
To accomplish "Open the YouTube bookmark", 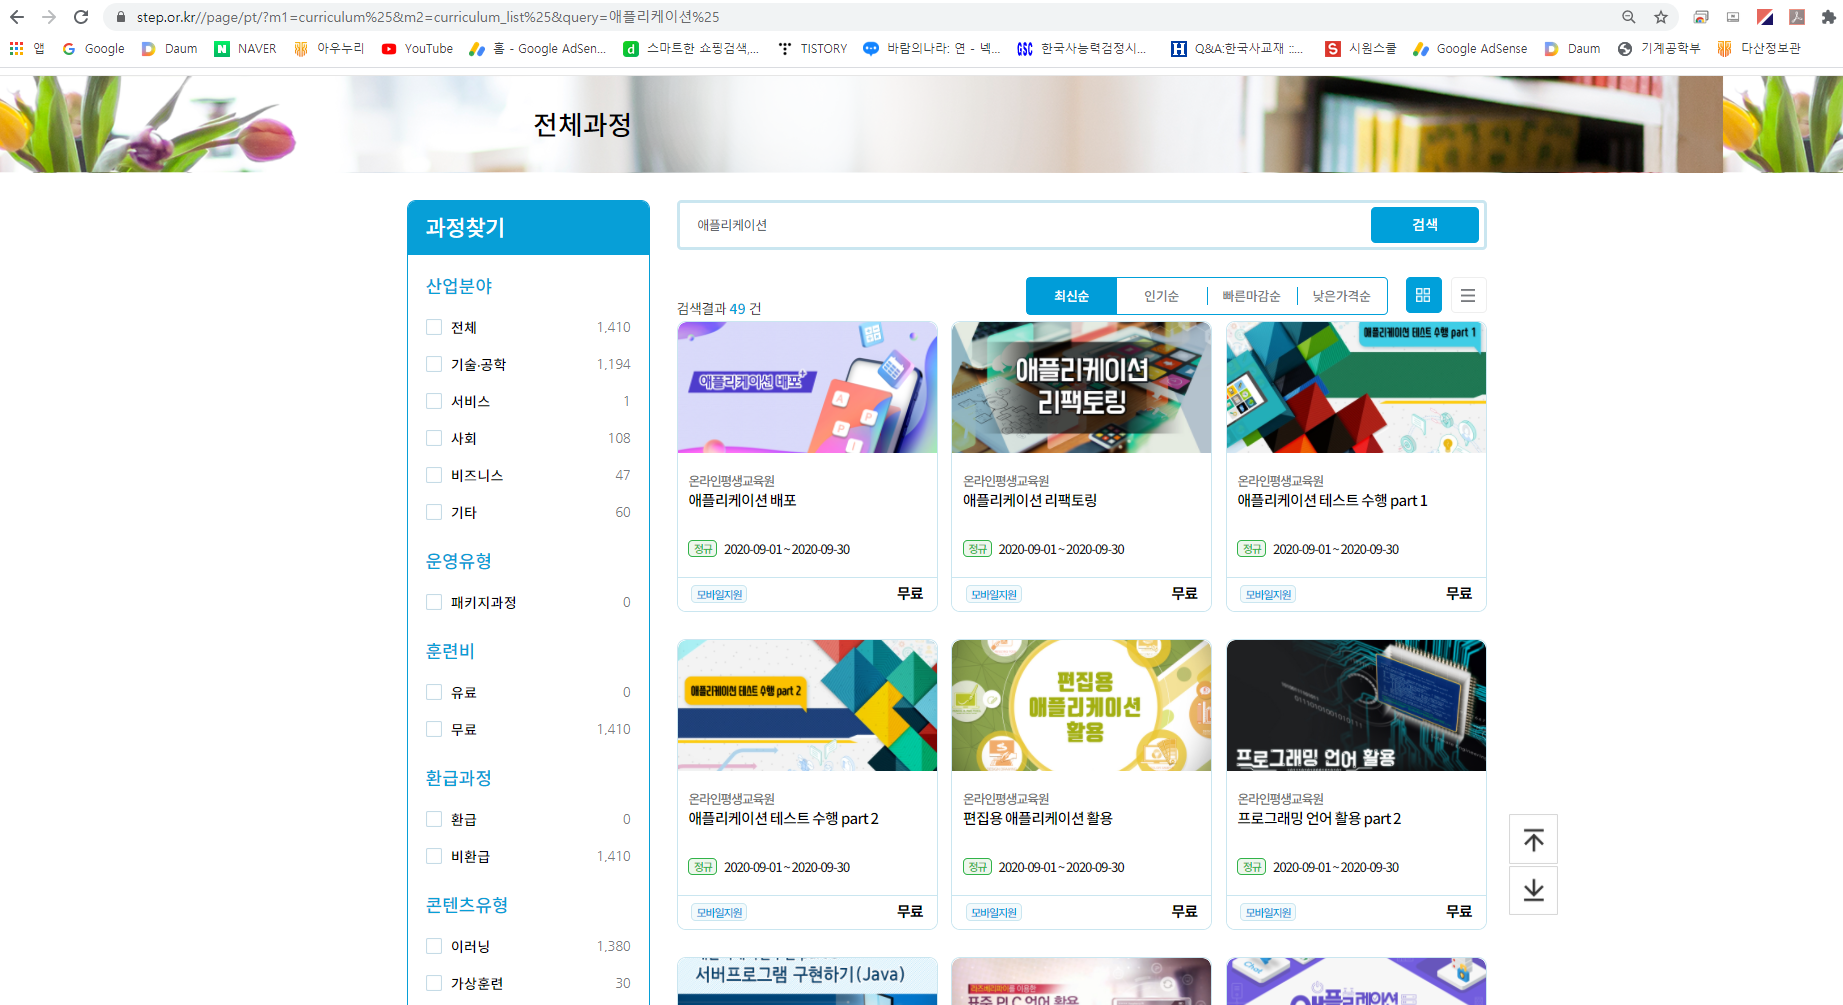I will tap(417, 48).
